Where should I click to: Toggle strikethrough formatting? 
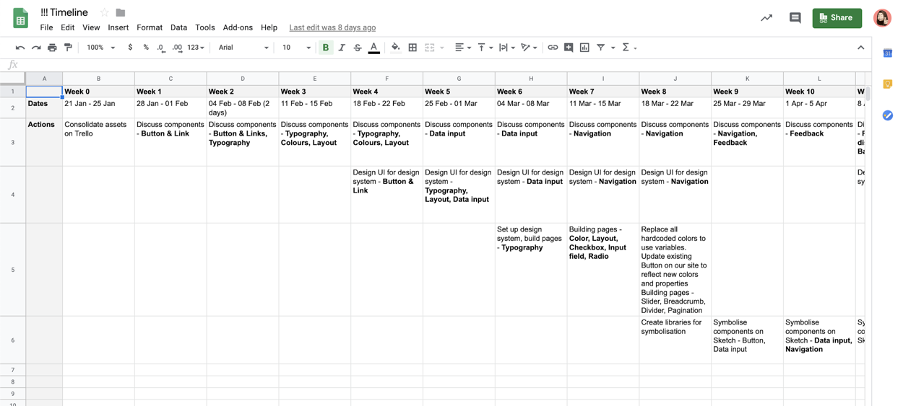click(357, 47)
